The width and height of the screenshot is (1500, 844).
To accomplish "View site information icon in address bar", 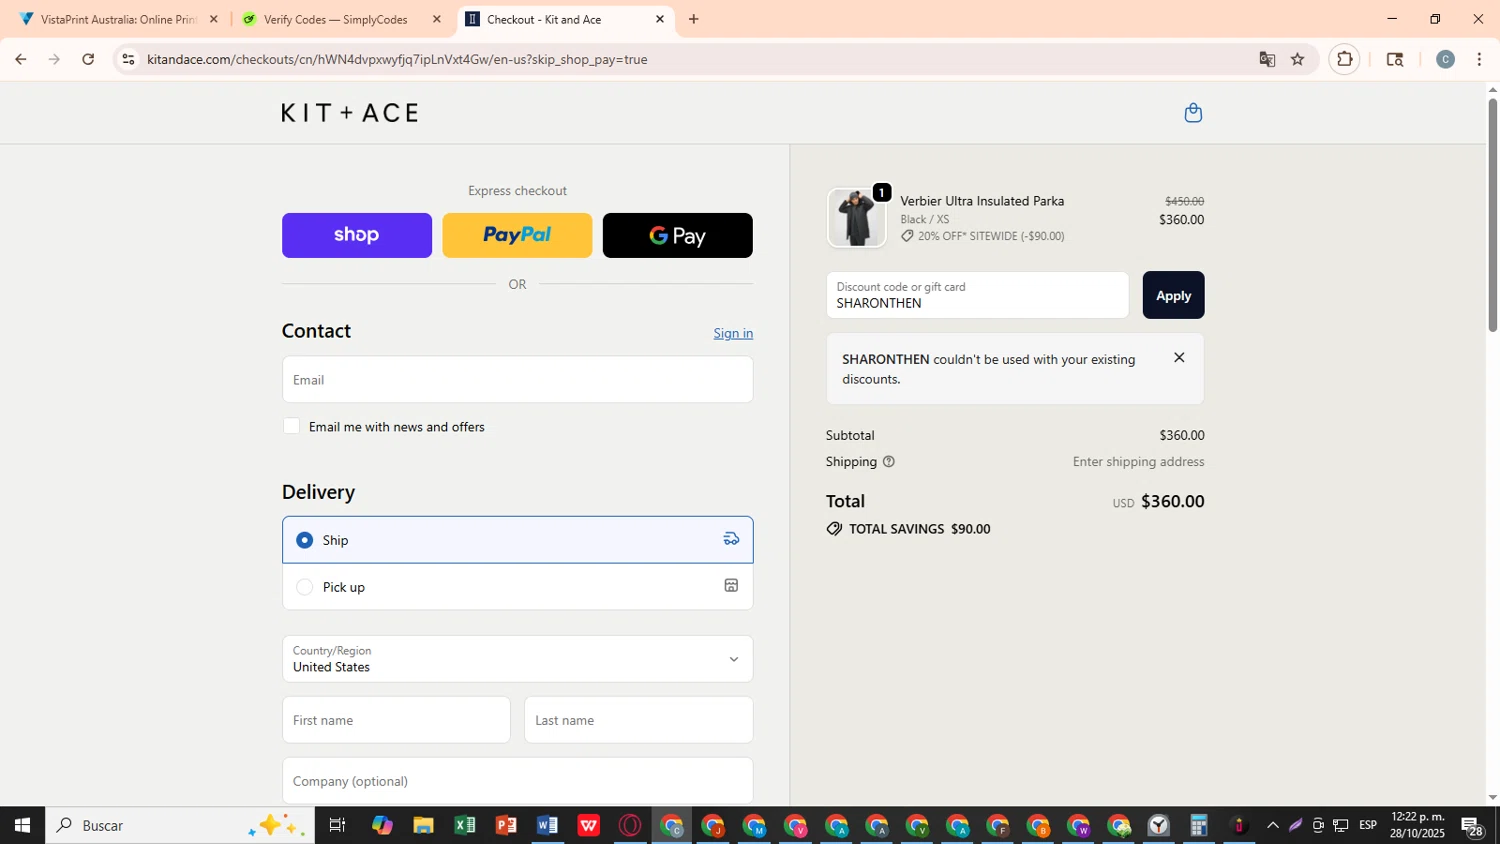I will 128,59.
